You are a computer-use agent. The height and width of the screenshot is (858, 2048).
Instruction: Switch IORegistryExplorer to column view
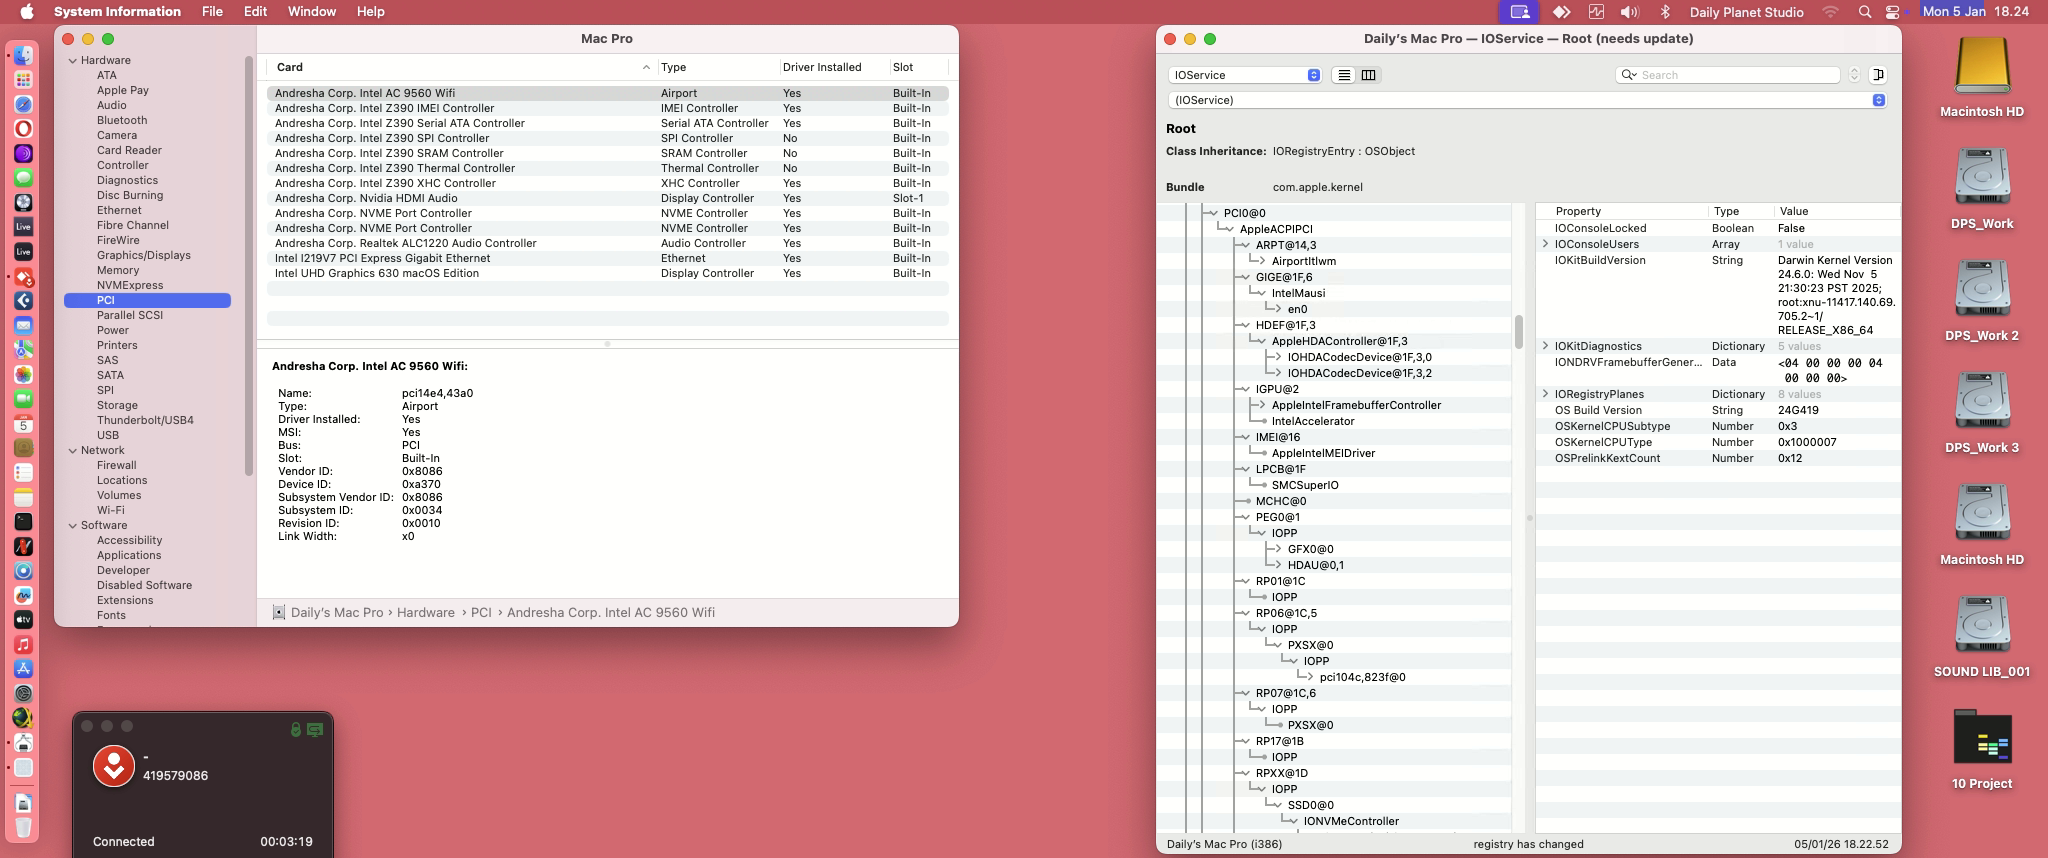[x=1368, y=75]
